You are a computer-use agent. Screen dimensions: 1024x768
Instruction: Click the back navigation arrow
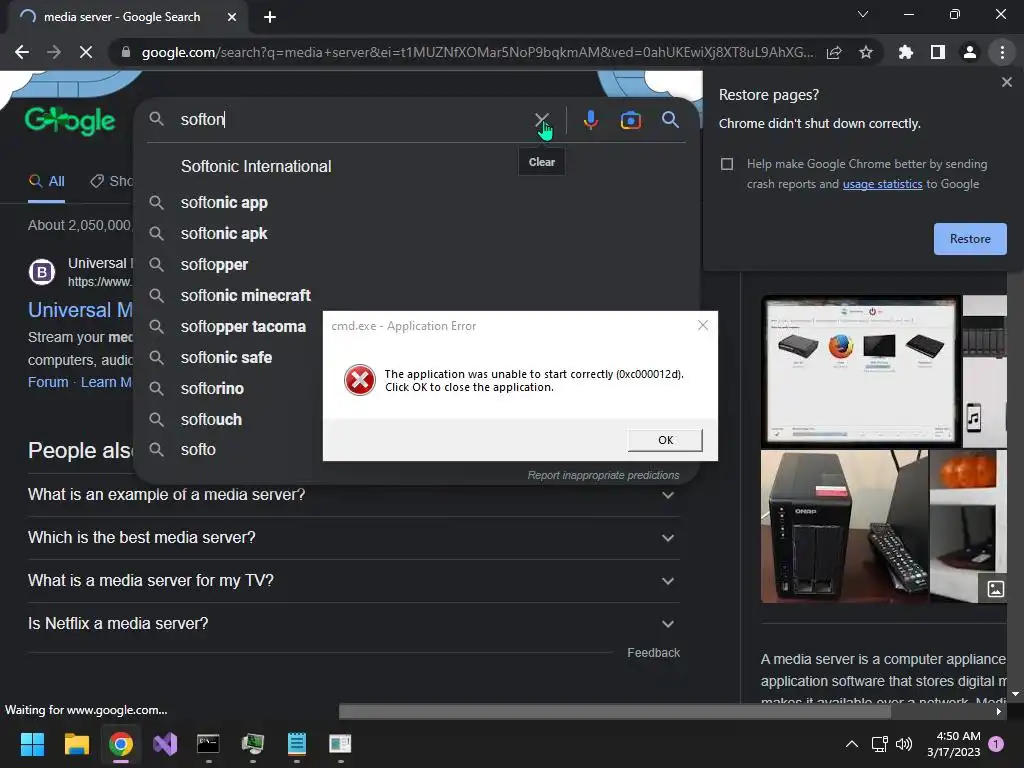[x=22, y=52]
